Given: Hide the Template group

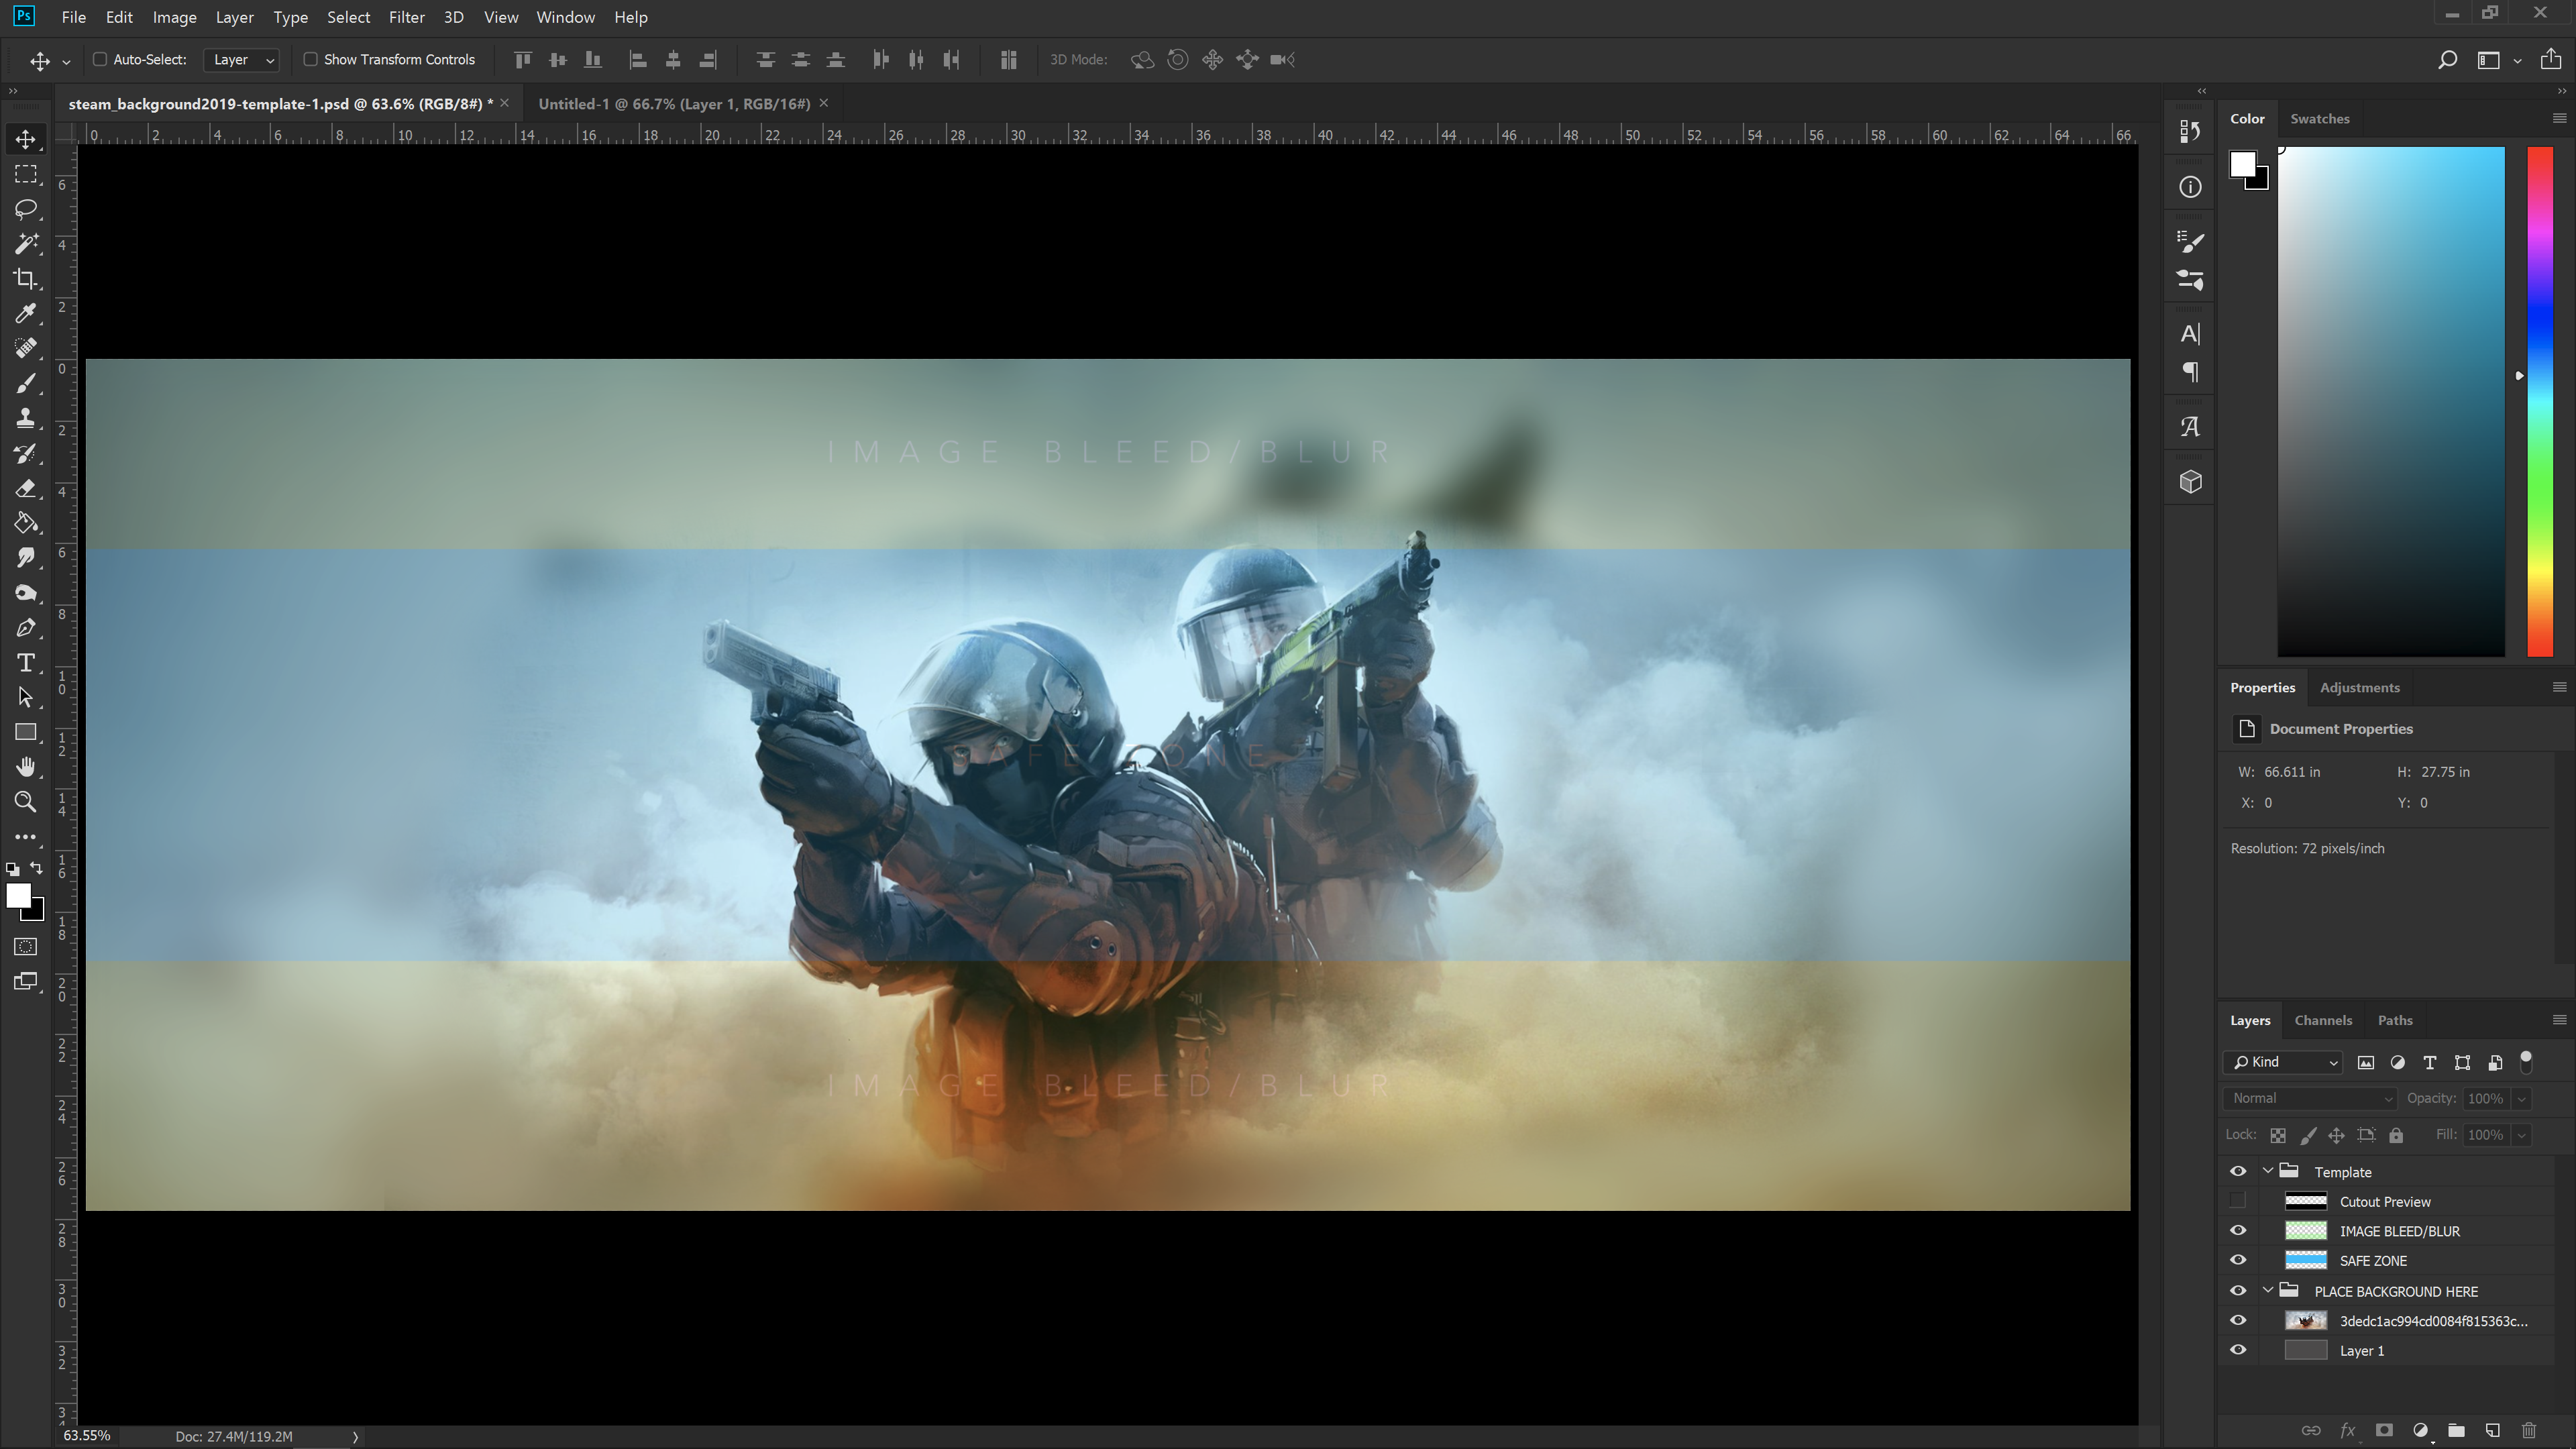Looking at the screenshot, I should [2238, 1172].
